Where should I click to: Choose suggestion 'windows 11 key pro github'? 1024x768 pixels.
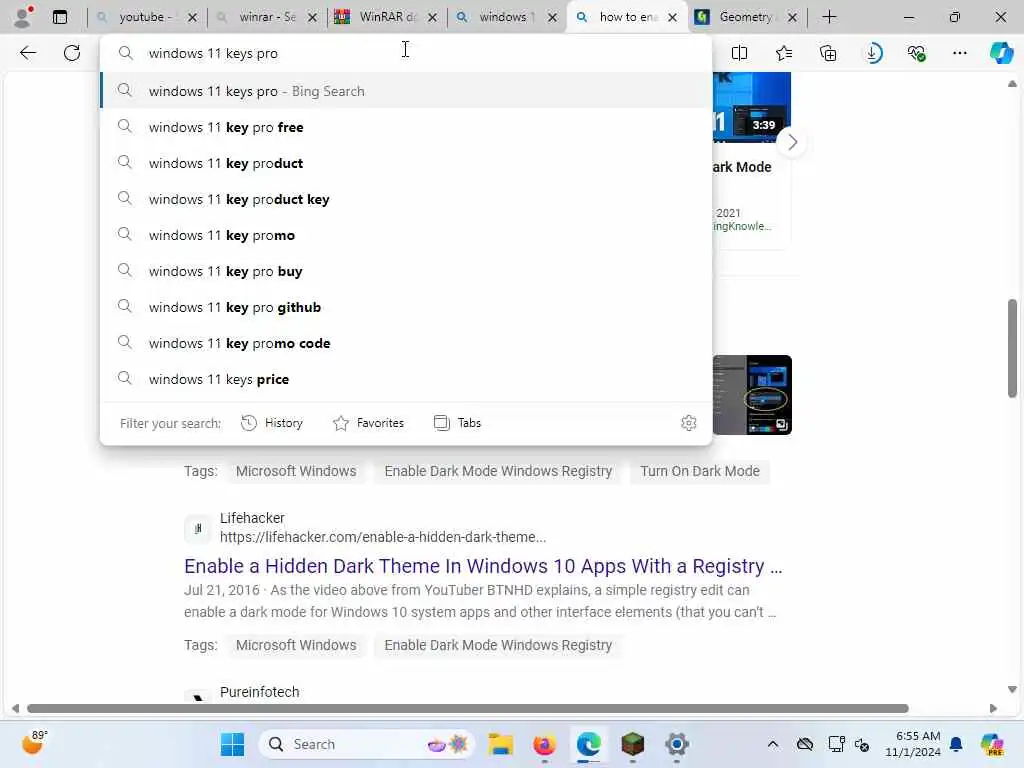(406, 307)
